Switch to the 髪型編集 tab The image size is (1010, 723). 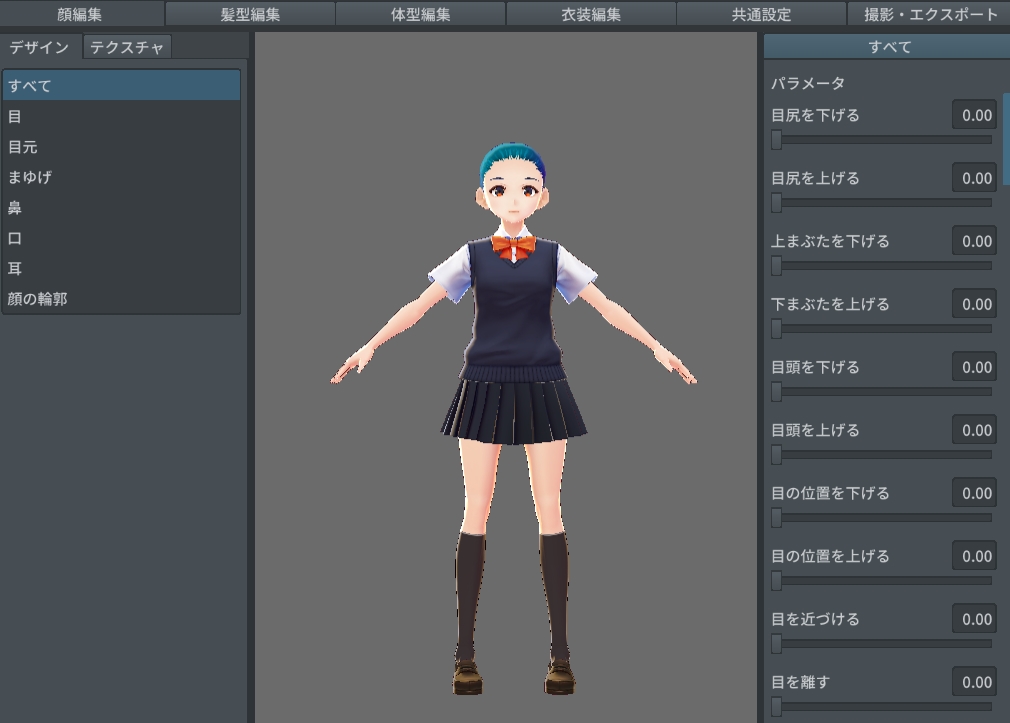coord(250,14)
